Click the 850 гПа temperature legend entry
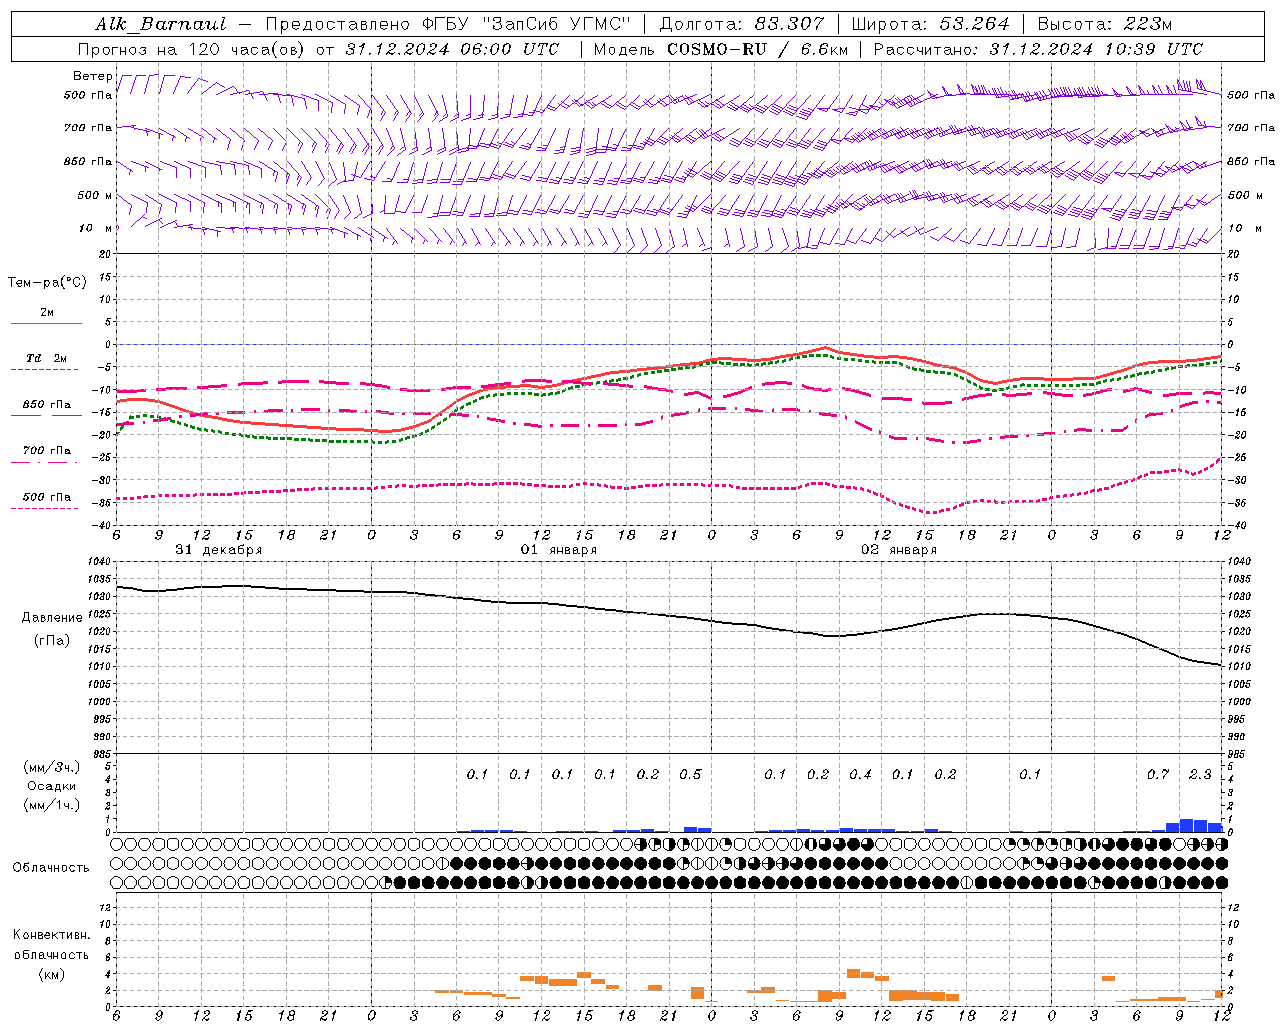Screen dimensions: 1280x1024 point(46,405)
